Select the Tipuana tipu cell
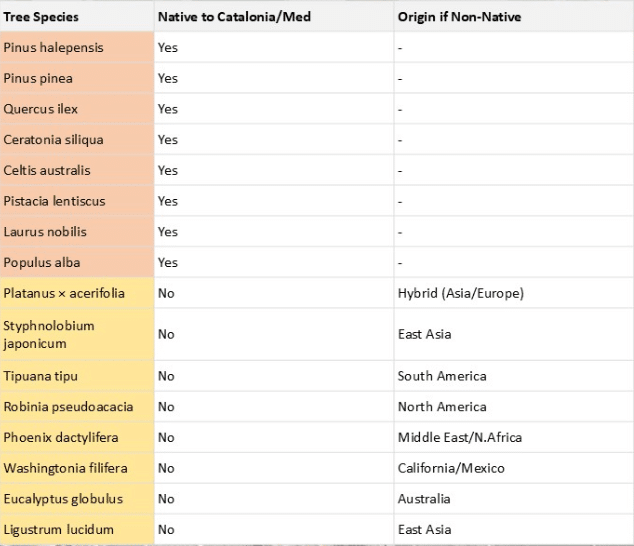 click(40, 376)
